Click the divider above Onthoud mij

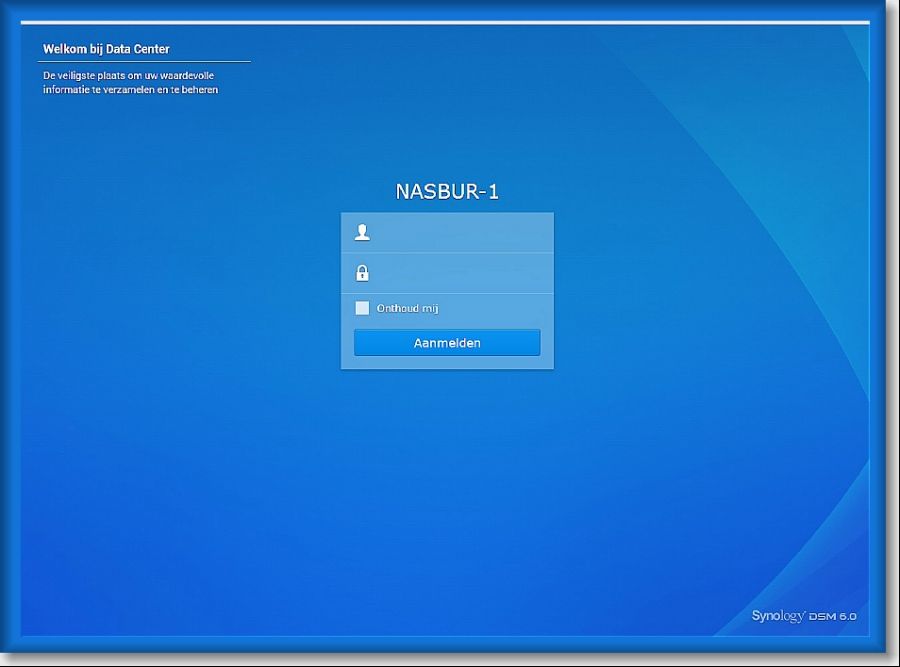[447, 293]
